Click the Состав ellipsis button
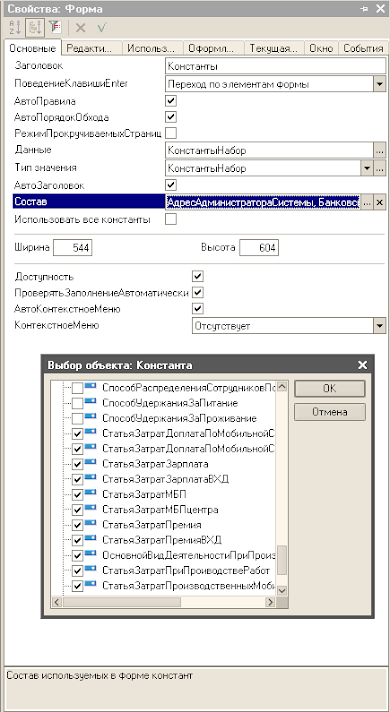390x712 pixels. point(367,203)
